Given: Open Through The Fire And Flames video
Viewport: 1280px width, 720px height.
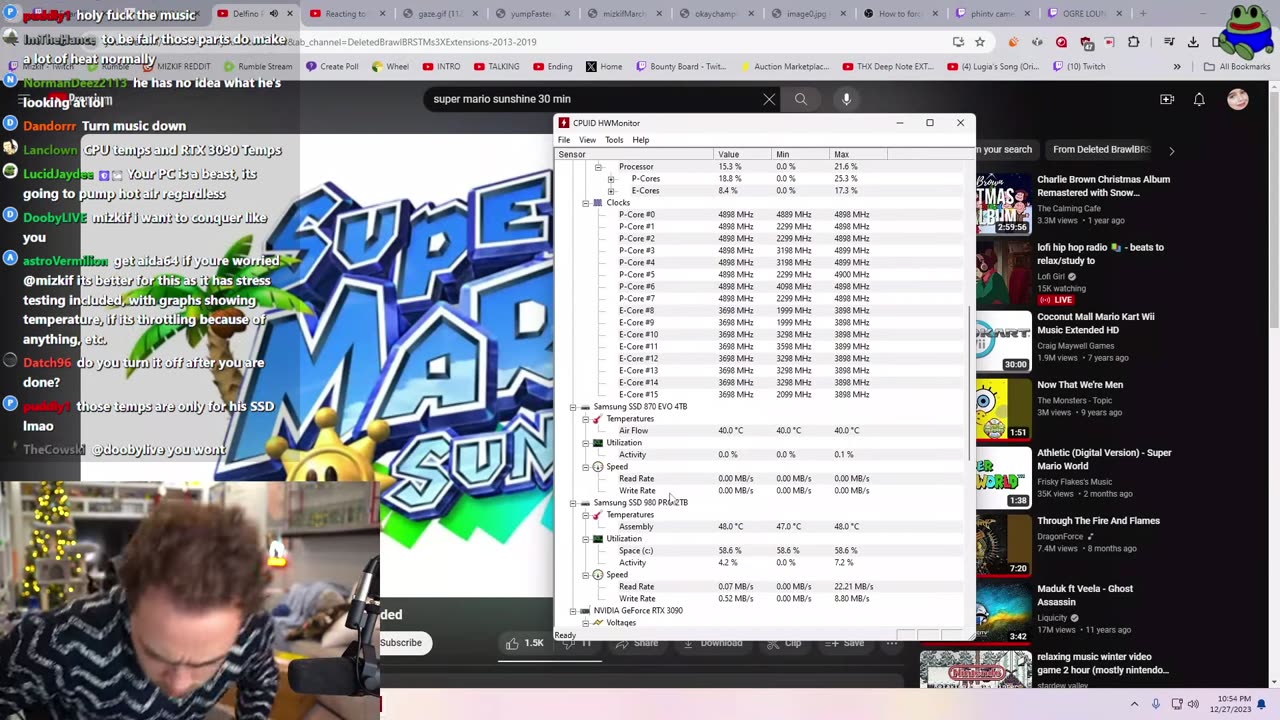Looking at the screenshot, I should 1098,521.
